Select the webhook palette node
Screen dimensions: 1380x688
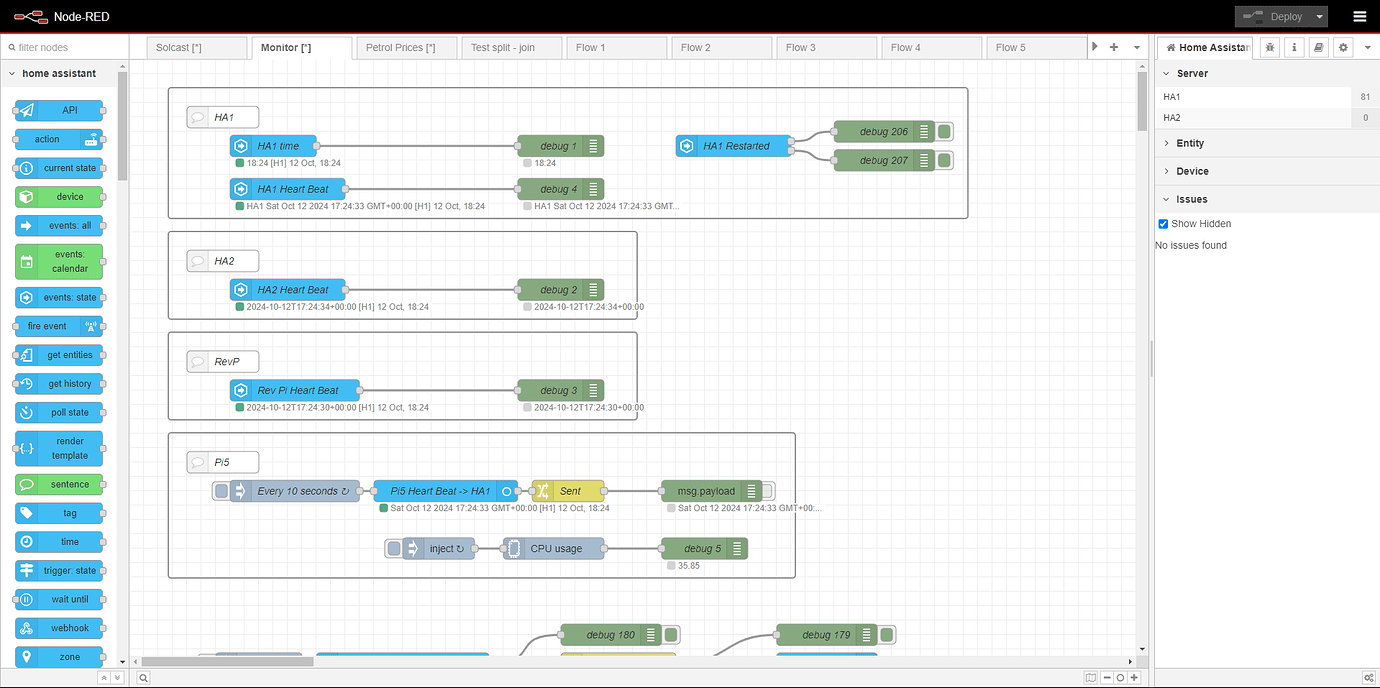click(59, 628)
